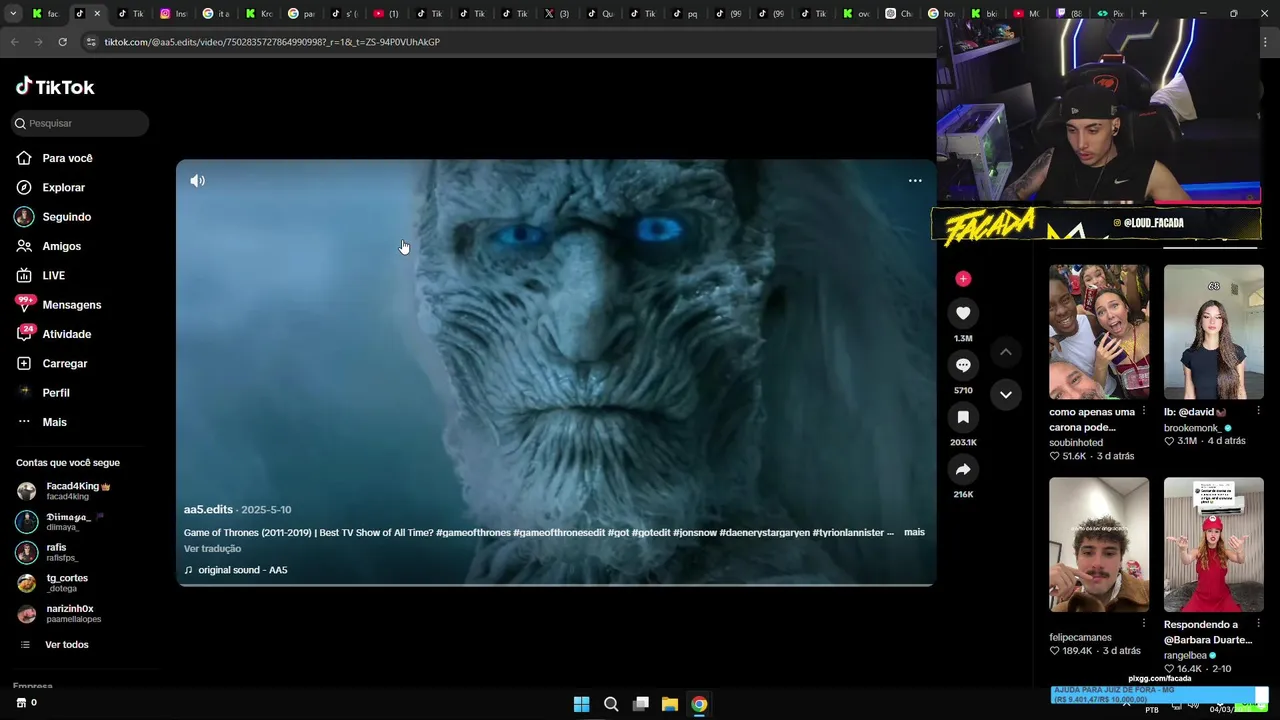Expand the Mais sidebar menu
This screenshot has width=1280, height=720.
[x=54, y=422]
